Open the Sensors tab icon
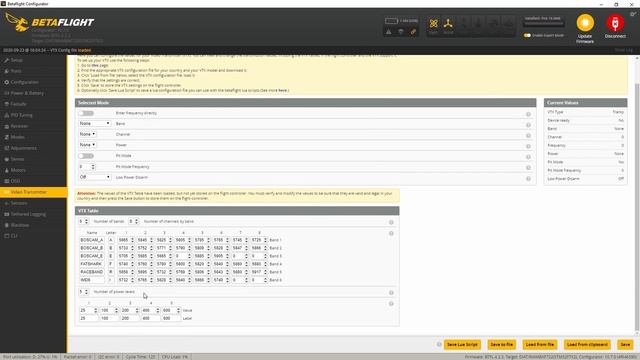The height and width of the screenshot is (360, 640). coord(7,203)
